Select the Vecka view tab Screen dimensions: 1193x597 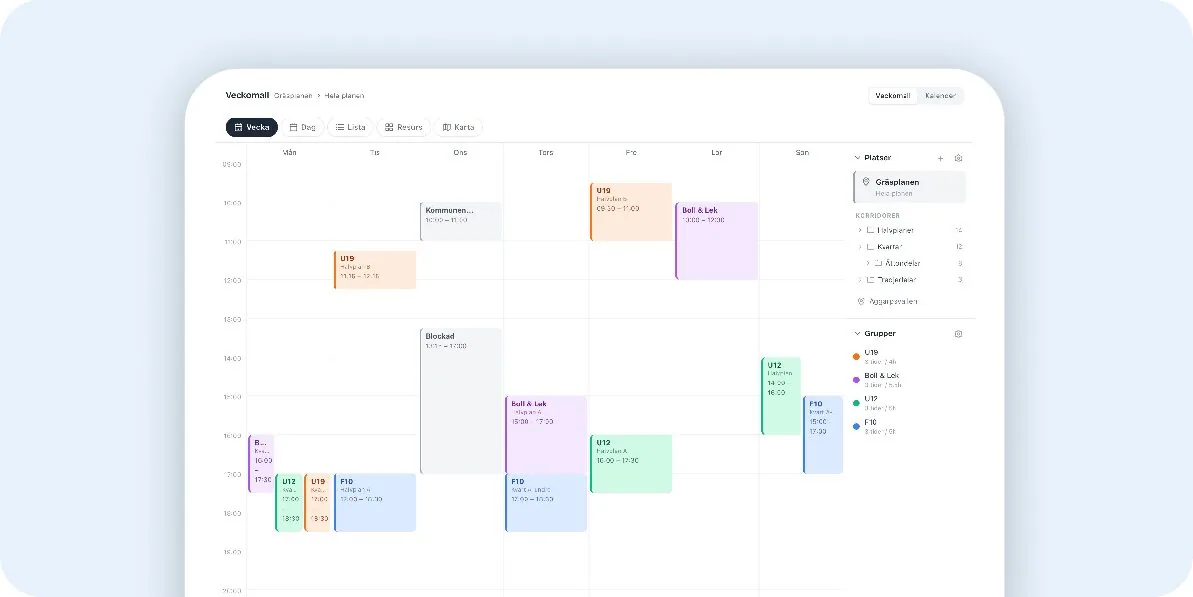252,127
